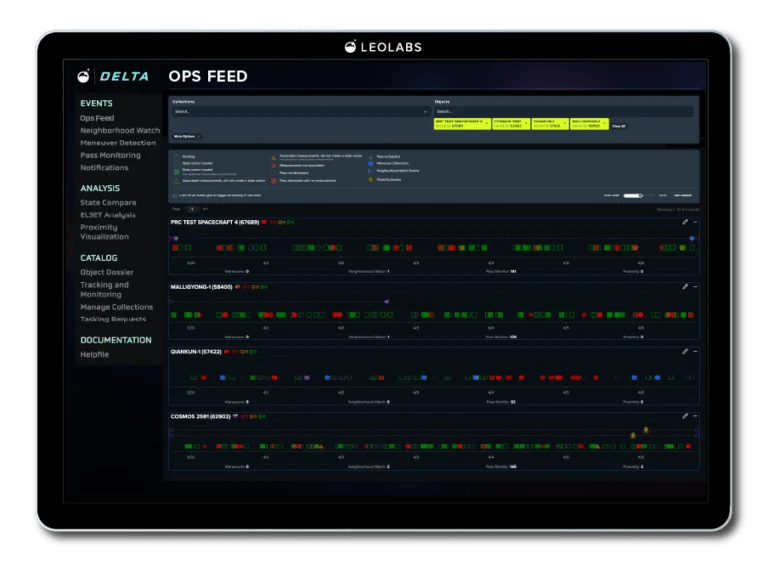Click the Tasking Requests sidebar entry
The image size is (768, 576).
tap(113, 319)
